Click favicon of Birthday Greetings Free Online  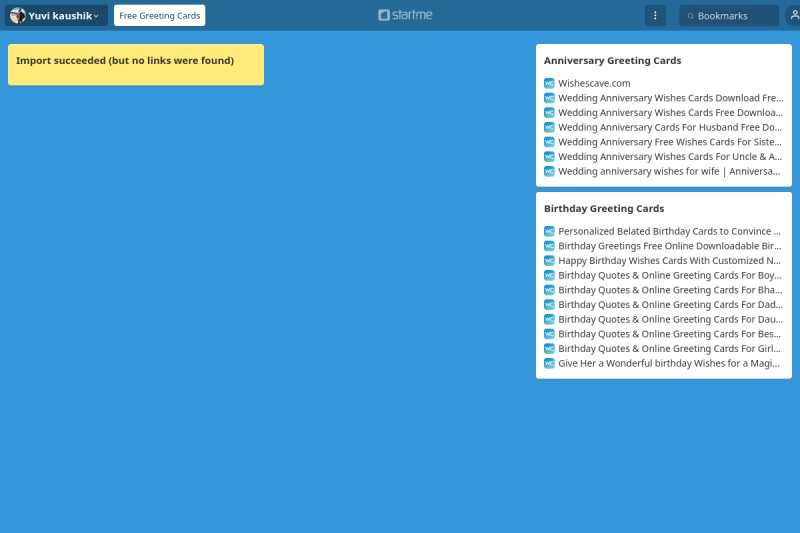(549, 246)
